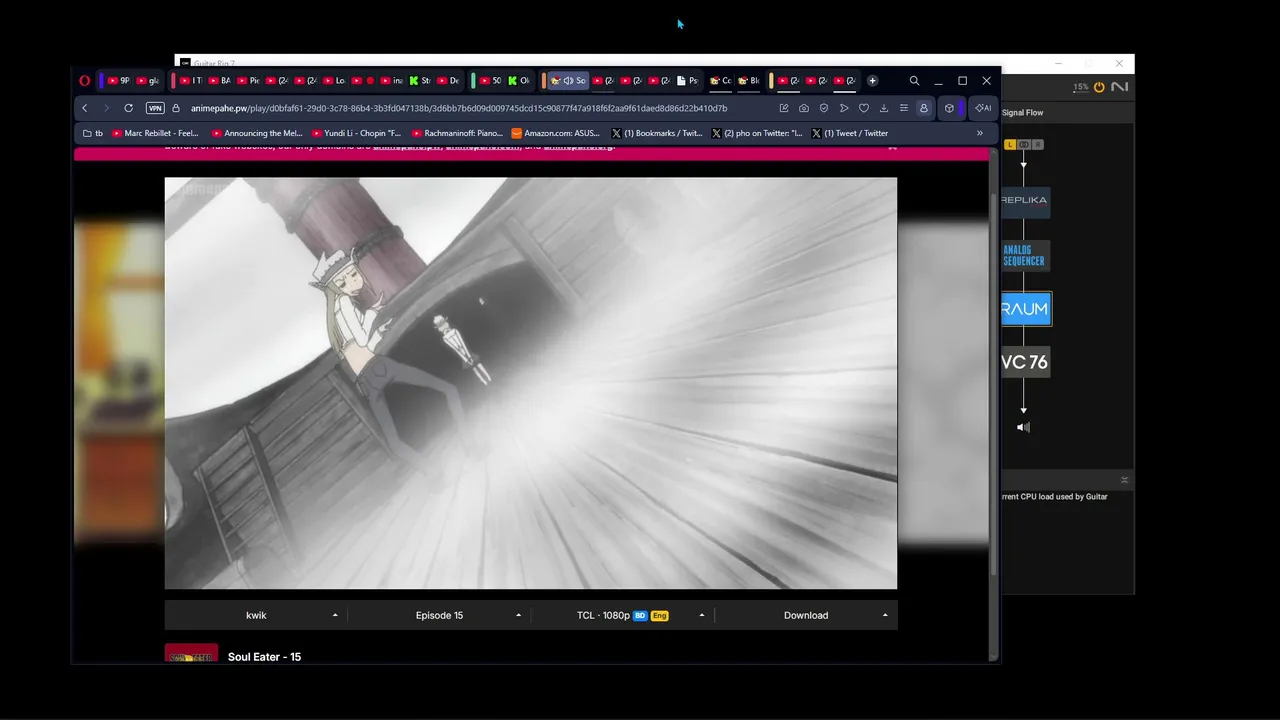
Task: Switch to the 'Ps' document tab
Action: (688, 81)
